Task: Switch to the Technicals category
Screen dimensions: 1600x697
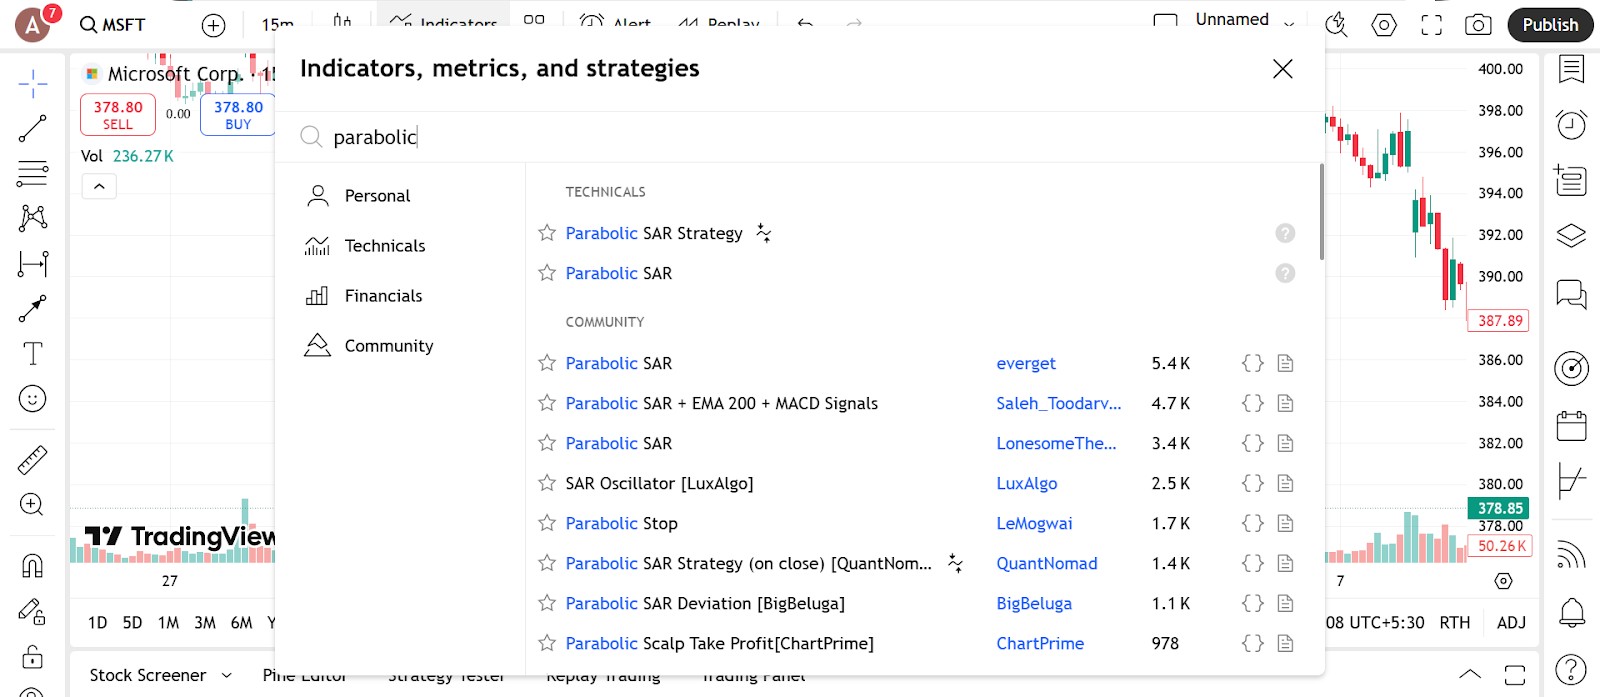Action: [x=385, y=246]
